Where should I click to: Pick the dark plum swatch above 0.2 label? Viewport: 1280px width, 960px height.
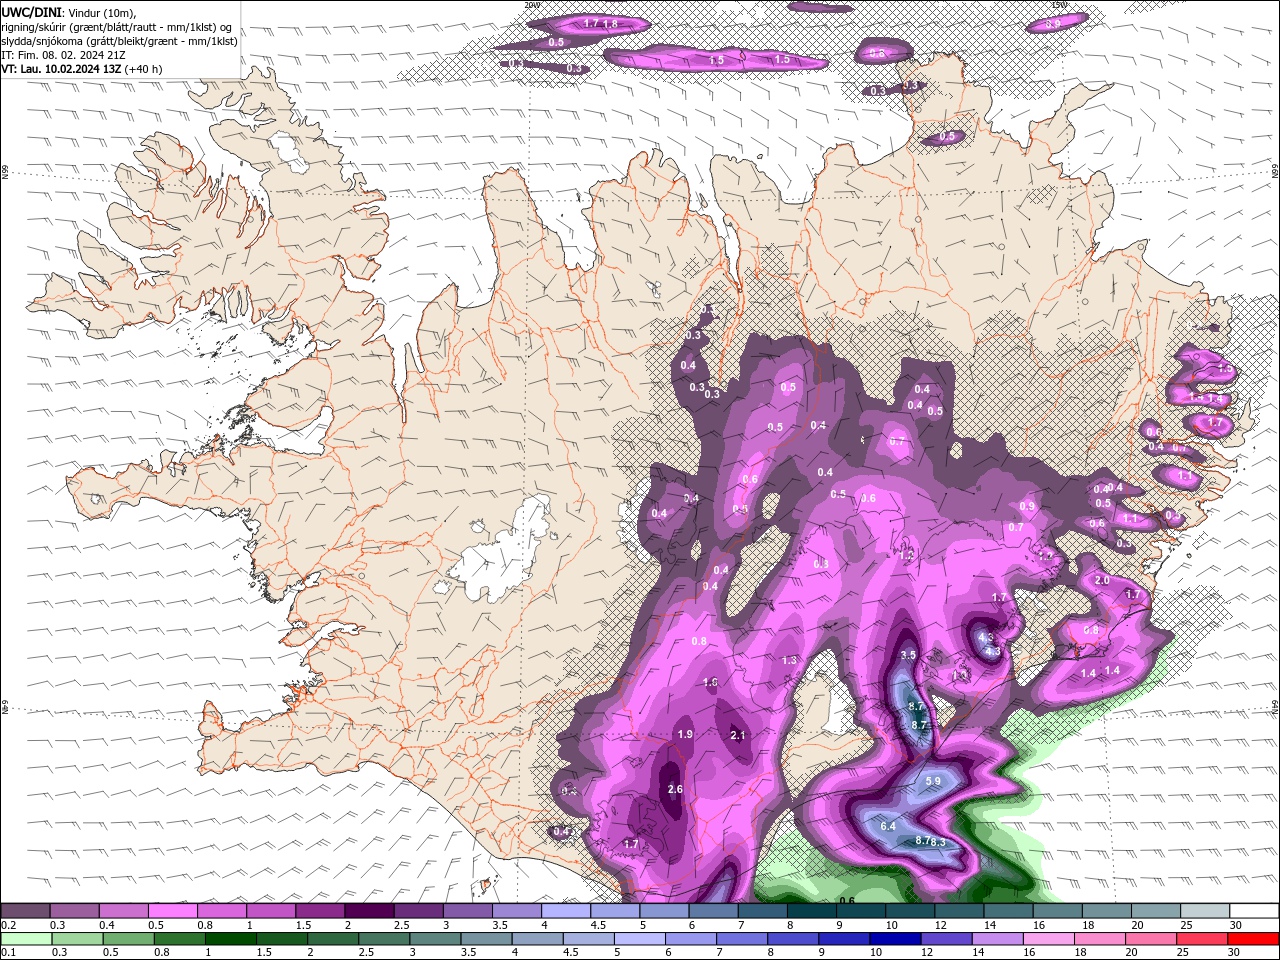click(x=25, y=911)
